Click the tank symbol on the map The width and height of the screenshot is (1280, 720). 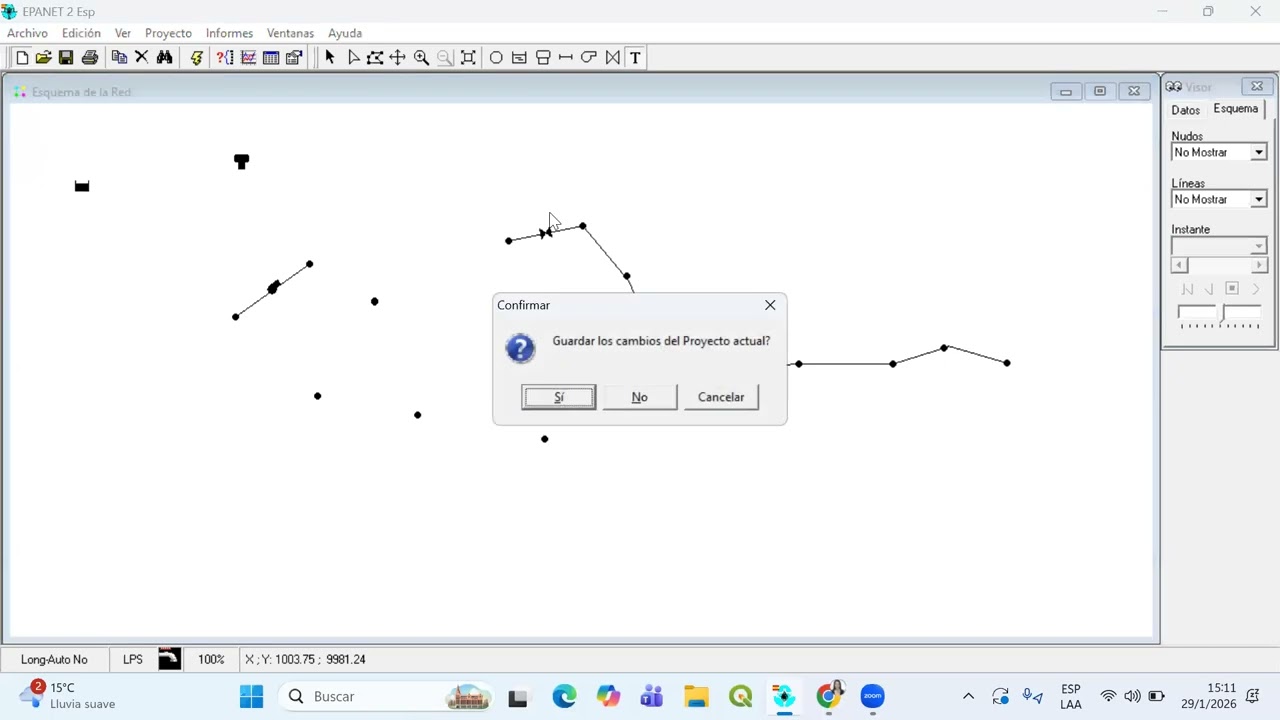(241, 161)
